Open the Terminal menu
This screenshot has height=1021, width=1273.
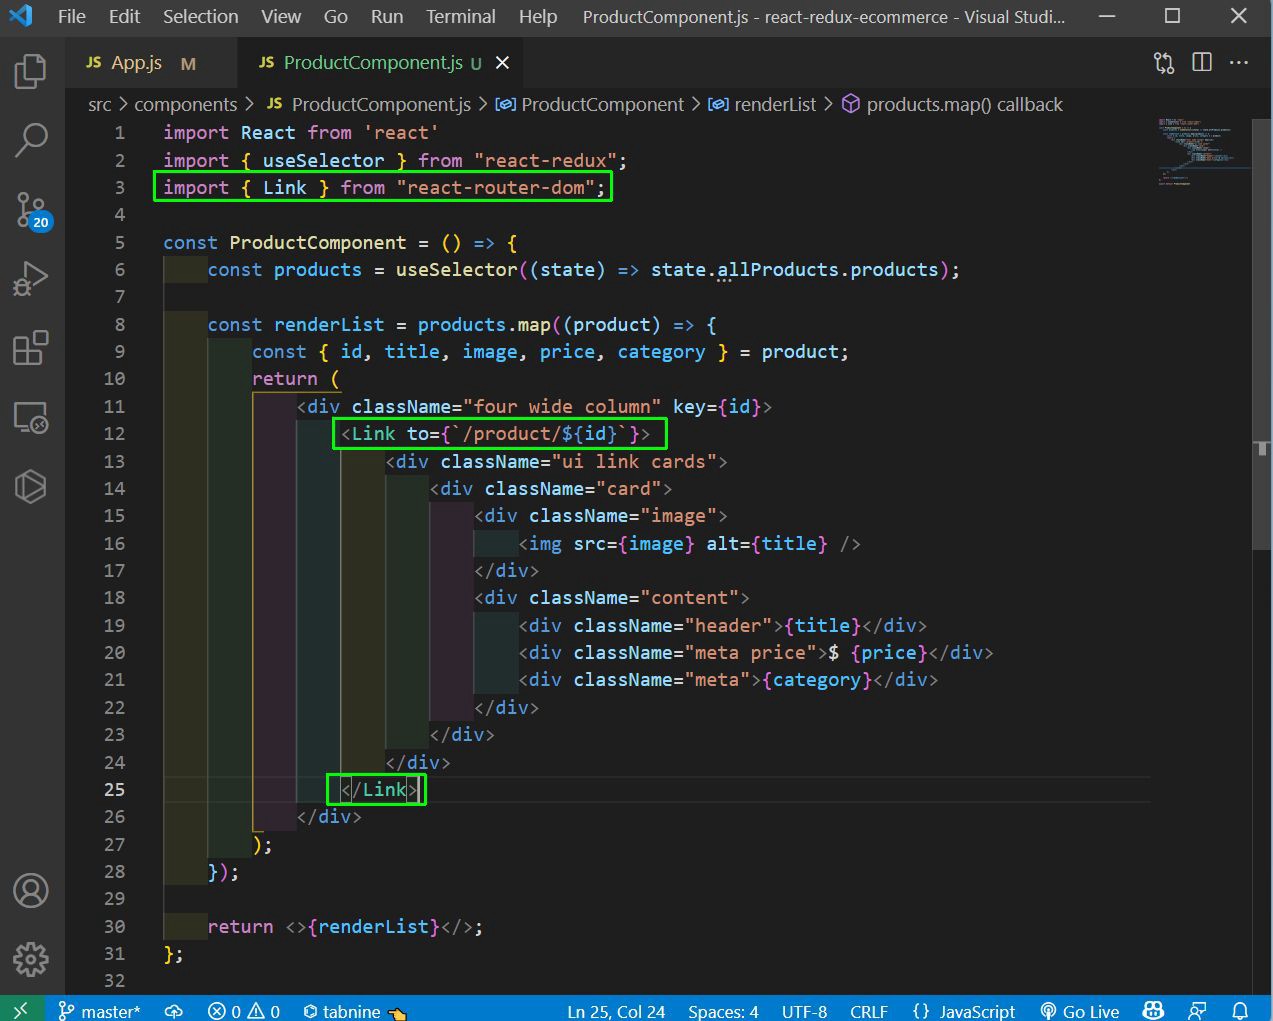point(461,17)
